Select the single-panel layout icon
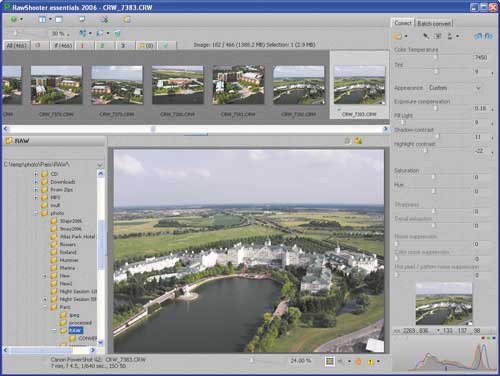The image size is (500, 376). [x=59, y=20]
